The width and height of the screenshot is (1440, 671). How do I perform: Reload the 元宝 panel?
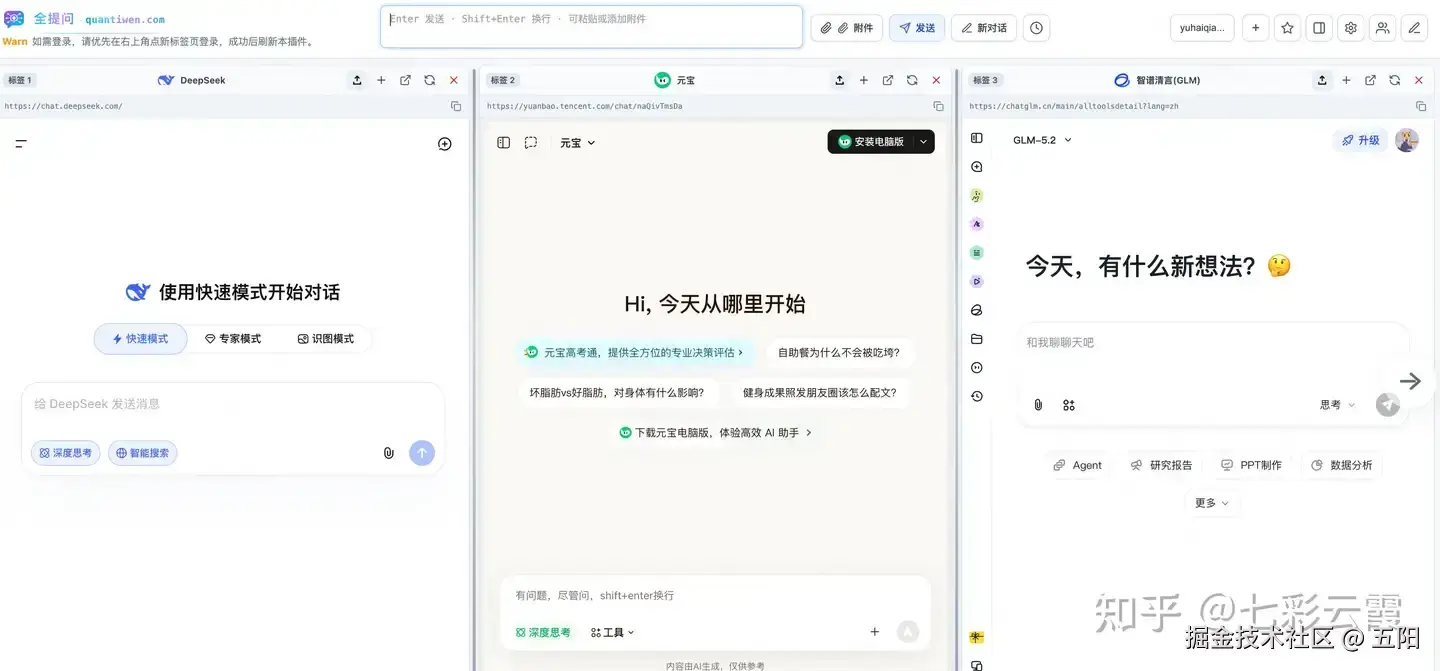[x=912, y=80]
